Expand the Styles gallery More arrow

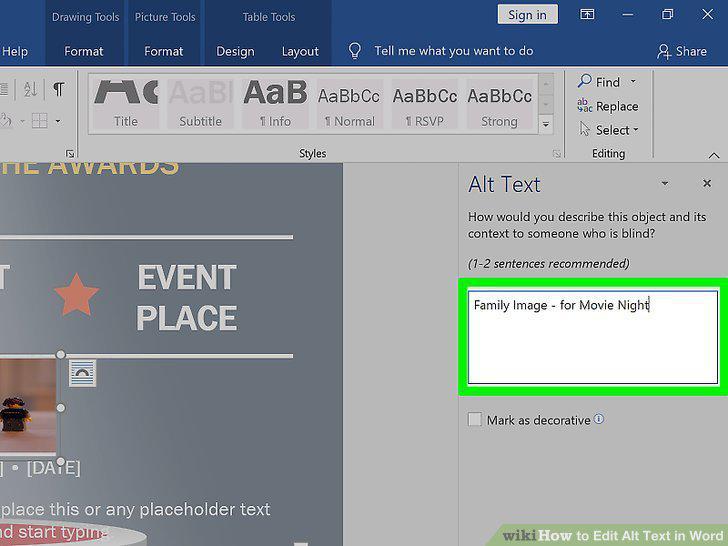tap(546, 124)
